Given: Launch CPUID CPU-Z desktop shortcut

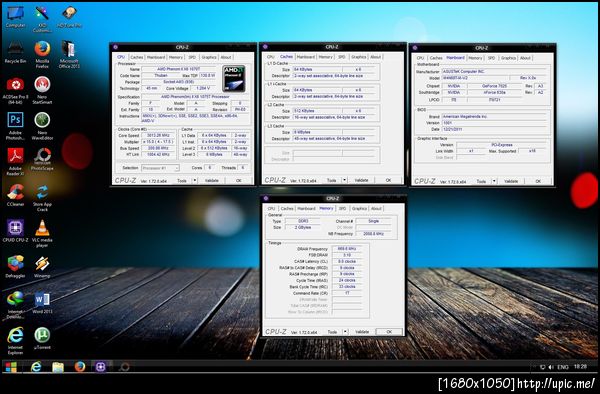Looking at the screenshot, I should click(x=15, y=231).
